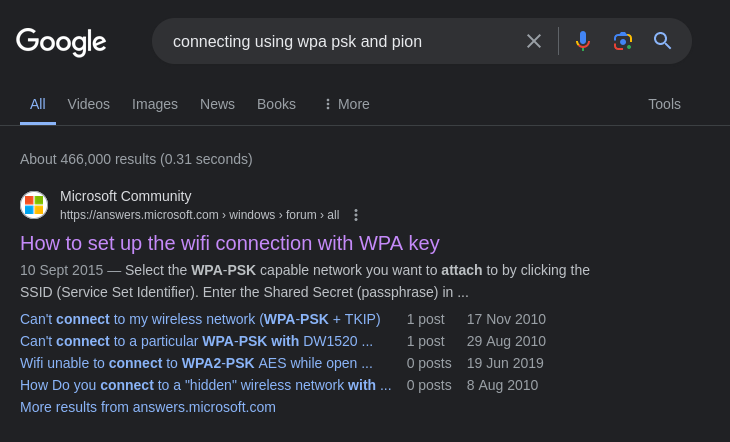Clear the search query with the X icon
Viewport: 730px width, 442px height.
[534, 41]
